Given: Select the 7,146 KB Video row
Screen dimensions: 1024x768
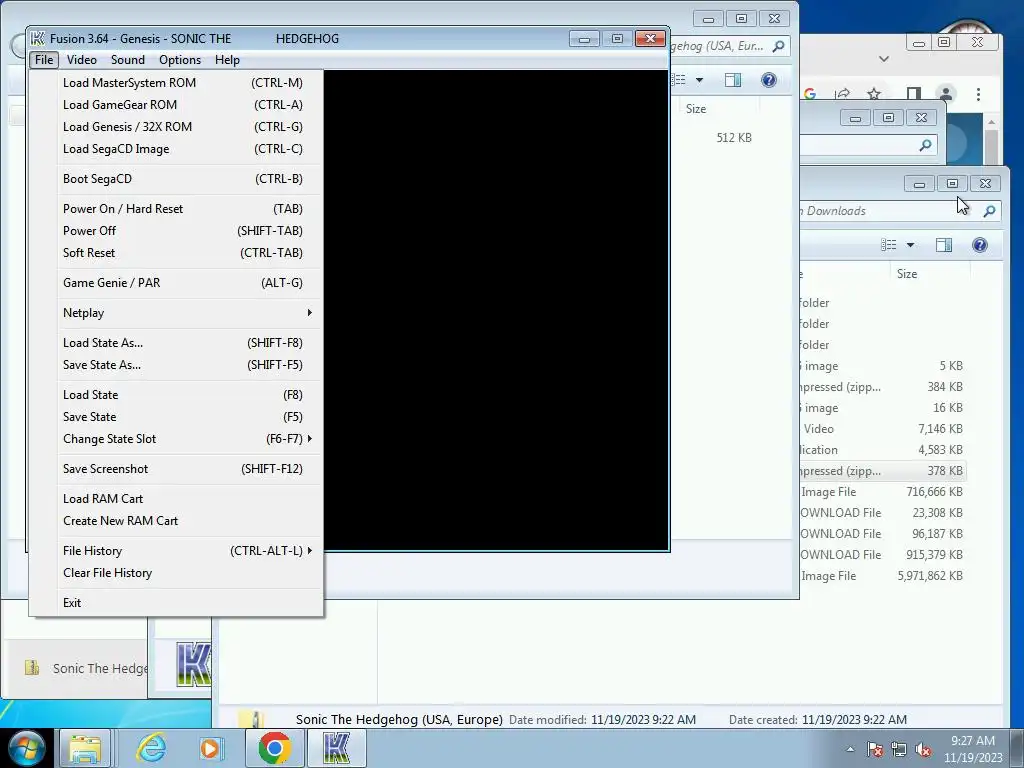Looking at the screenshot, I should click(x=883, y=428).
